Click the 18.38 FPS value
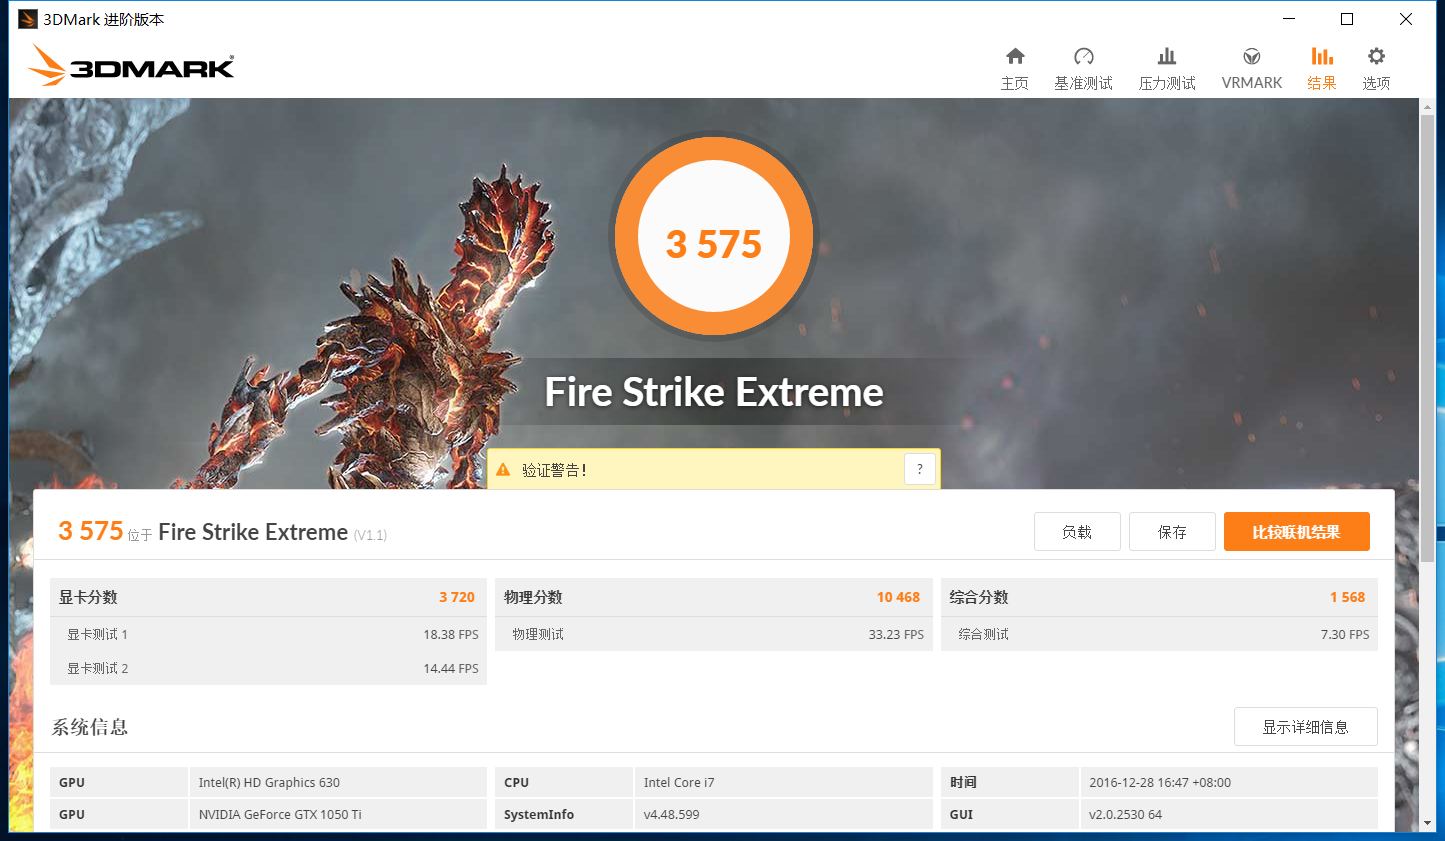 click(x=451, y=634)
